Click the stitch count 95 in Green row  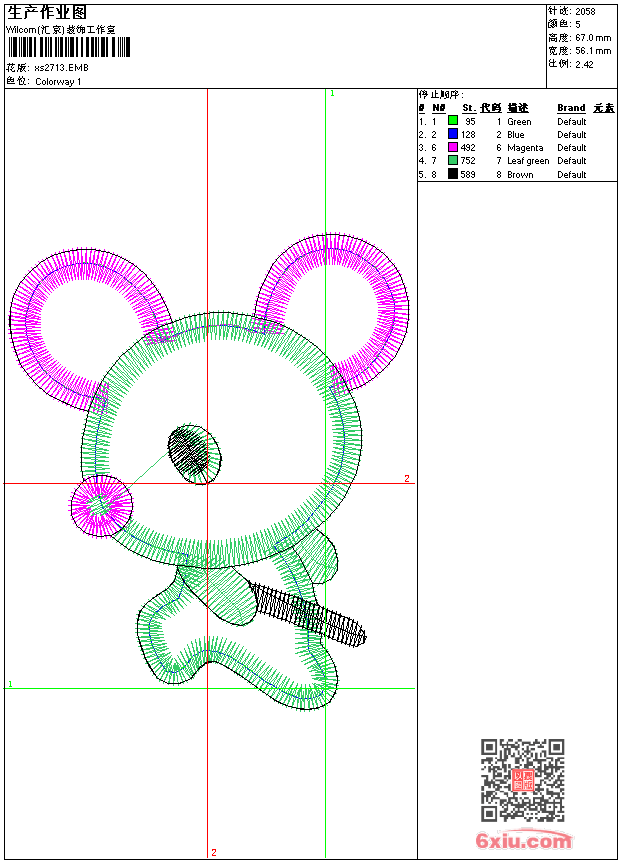tap(470, 122)
